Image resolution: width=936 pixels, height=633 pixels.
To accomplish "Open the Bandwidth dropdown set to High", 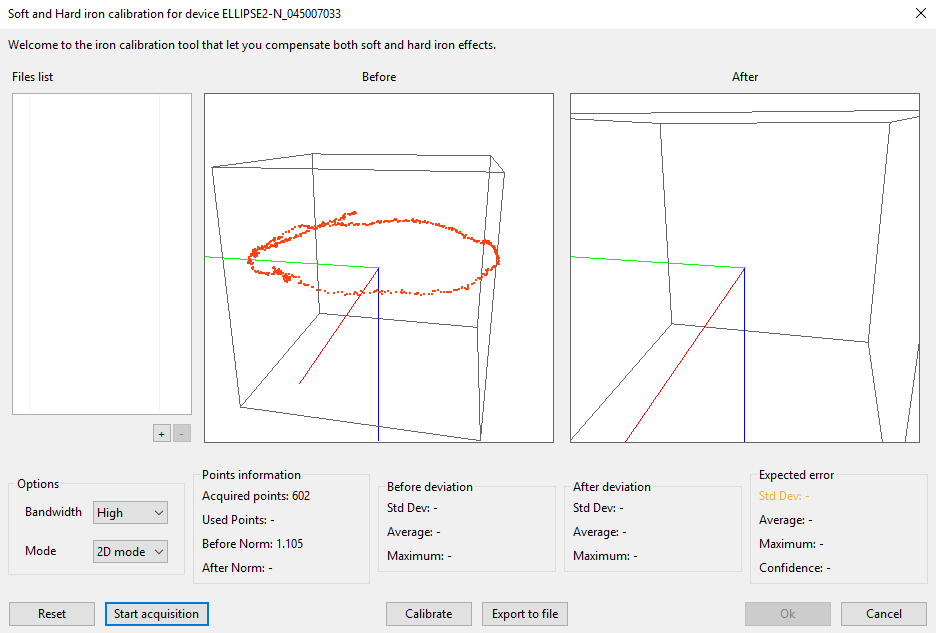I will 130,512.
